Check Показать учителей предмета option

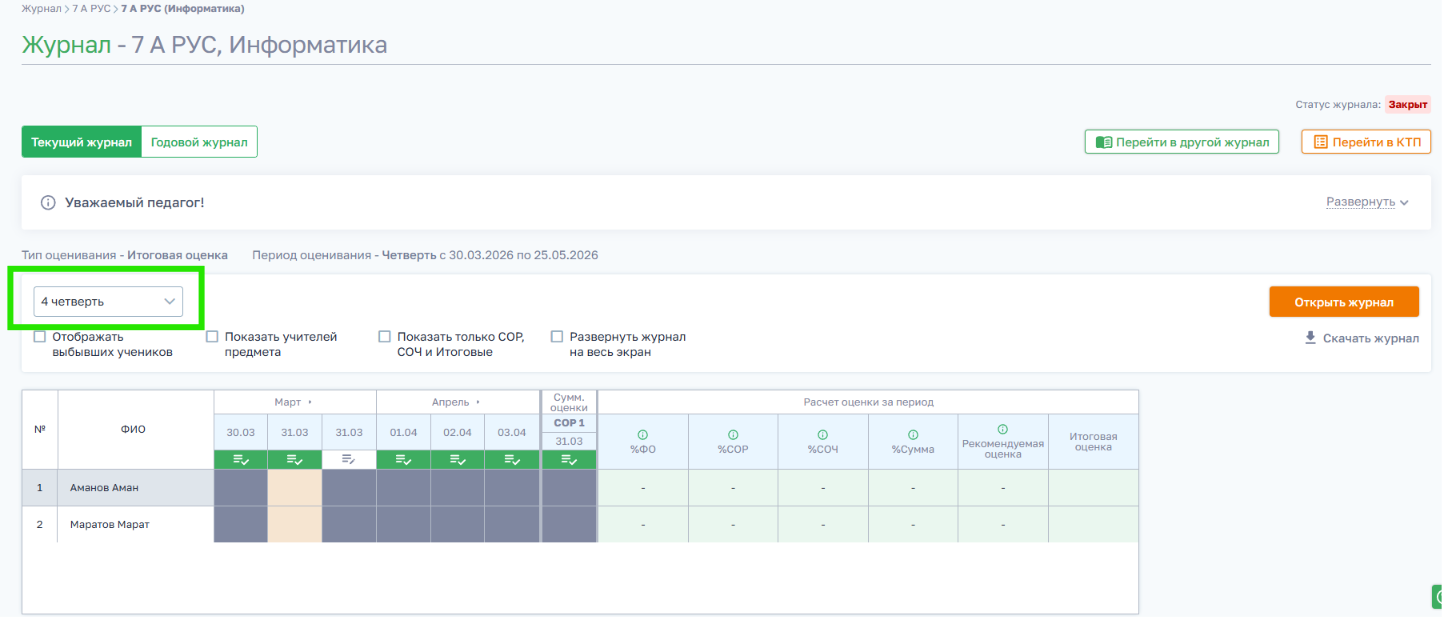[212, 337]
